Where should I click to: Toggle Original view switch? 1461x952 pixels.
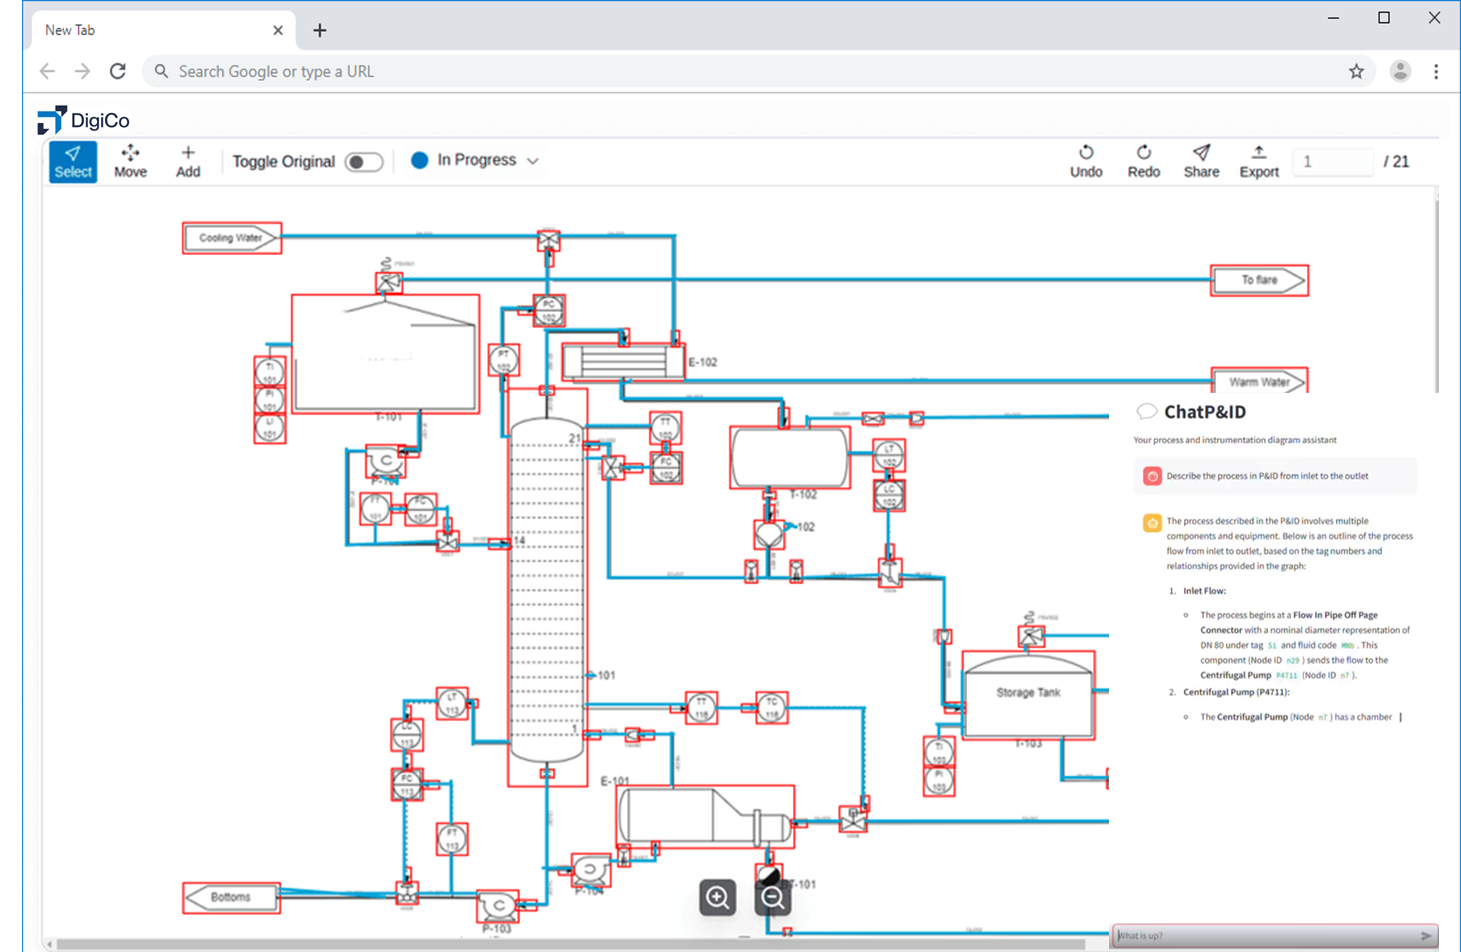tap(363, 162)
